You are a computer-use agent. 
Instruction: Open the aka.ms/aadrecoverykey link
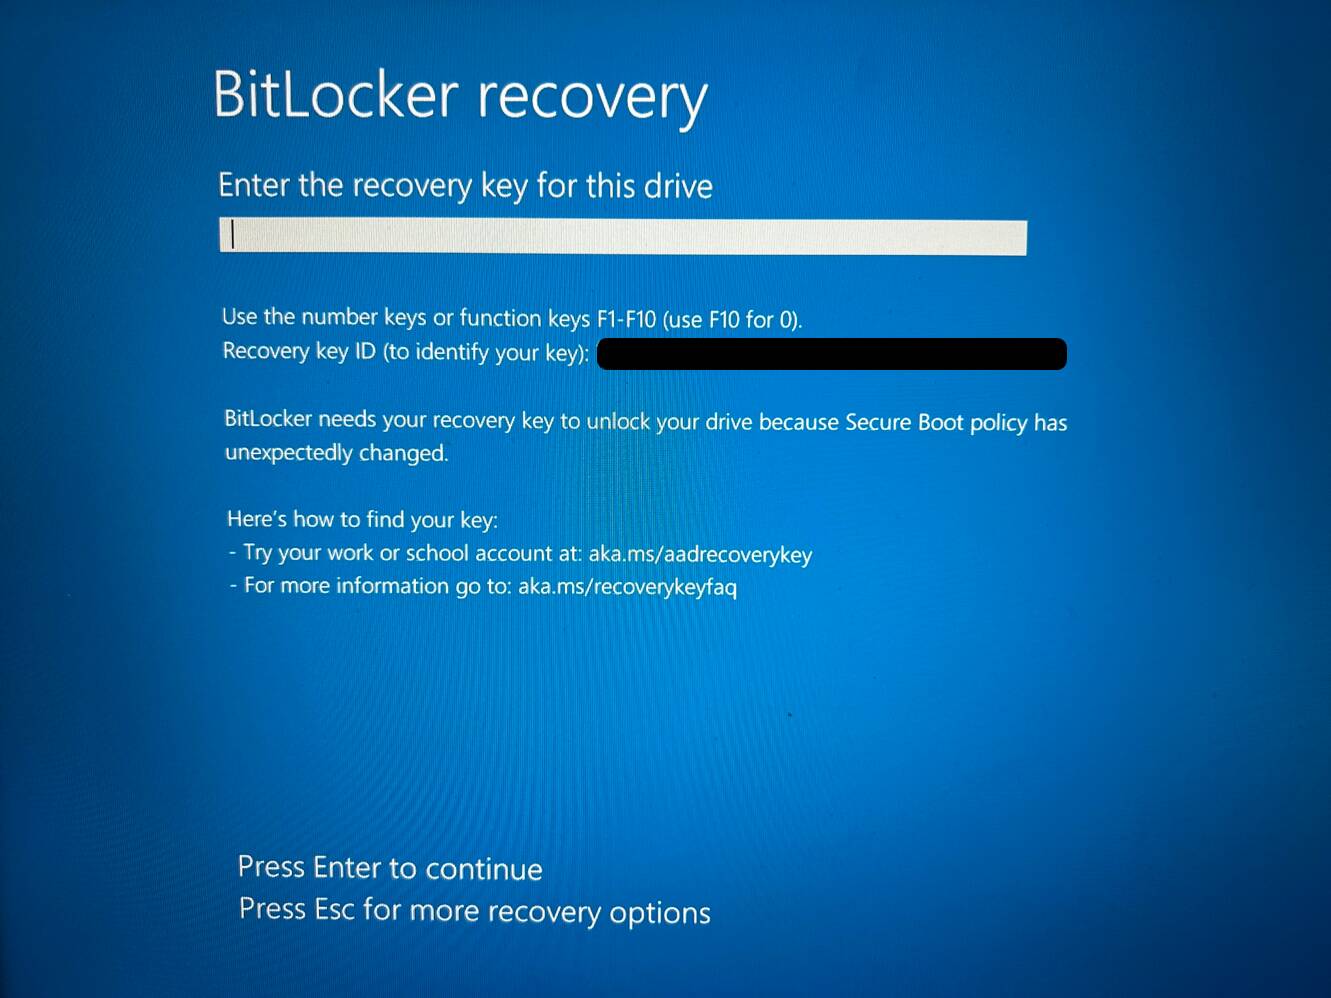[x=700, y=555]
